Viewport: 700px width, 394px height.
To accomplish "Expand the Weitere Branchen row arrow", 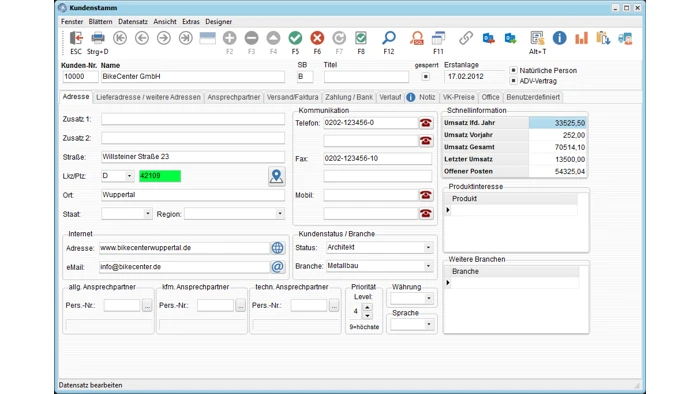I will pos(448,283).
